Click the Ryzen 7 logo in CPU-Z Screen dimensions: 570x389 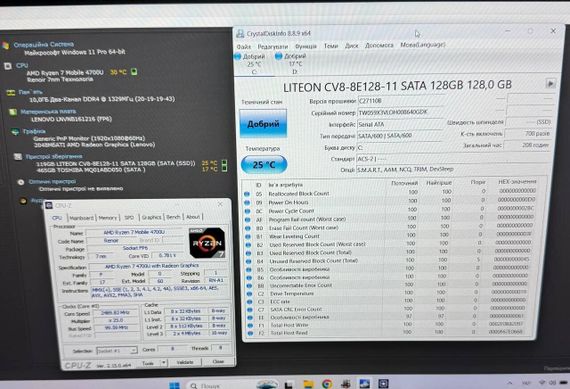207,242
